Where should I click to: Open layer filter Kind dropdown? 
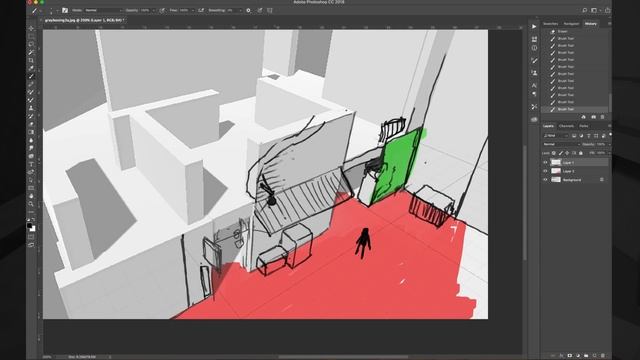coord(556,136)
